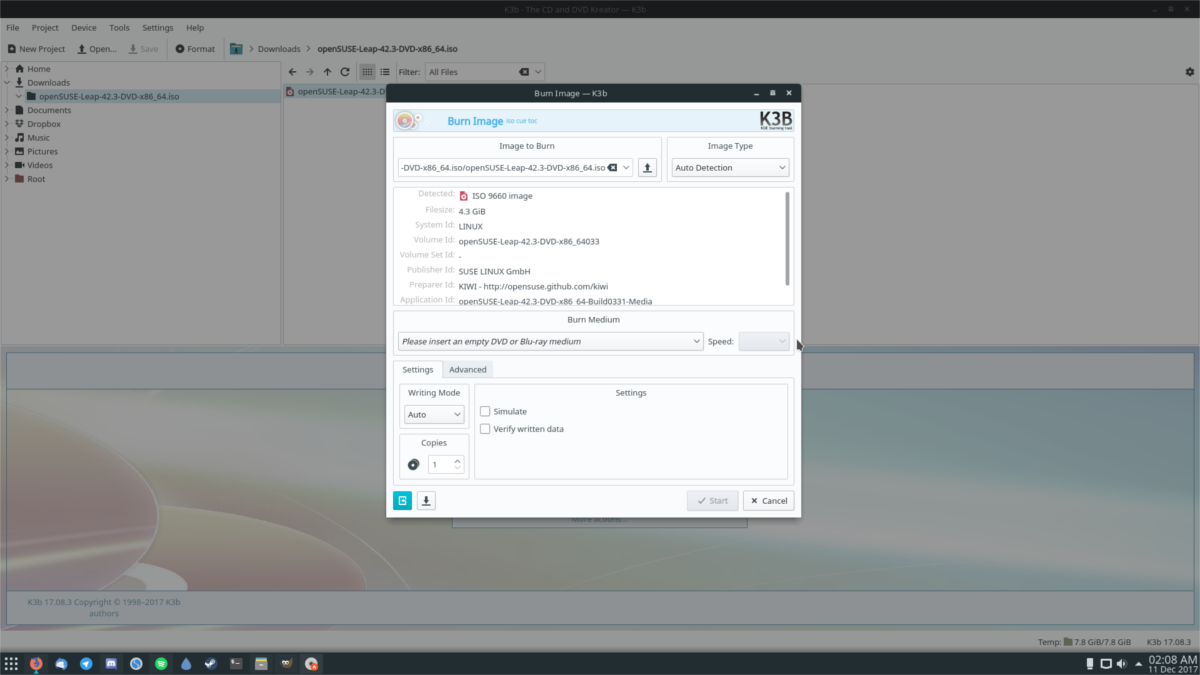Open the Filter All Files dropdown arrow

[x=538, y=72]
